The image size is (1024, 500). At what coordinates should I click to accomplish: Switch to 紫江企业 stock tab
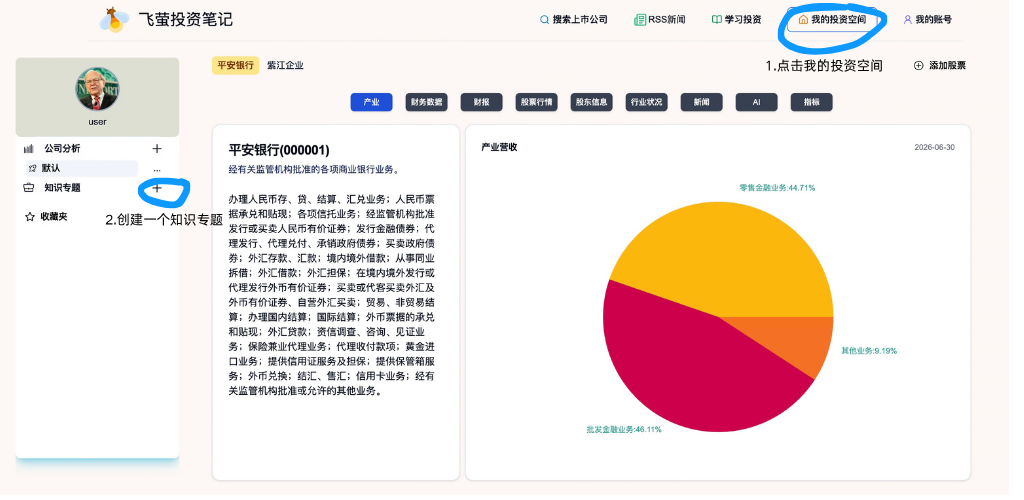(x=285, y=65)
